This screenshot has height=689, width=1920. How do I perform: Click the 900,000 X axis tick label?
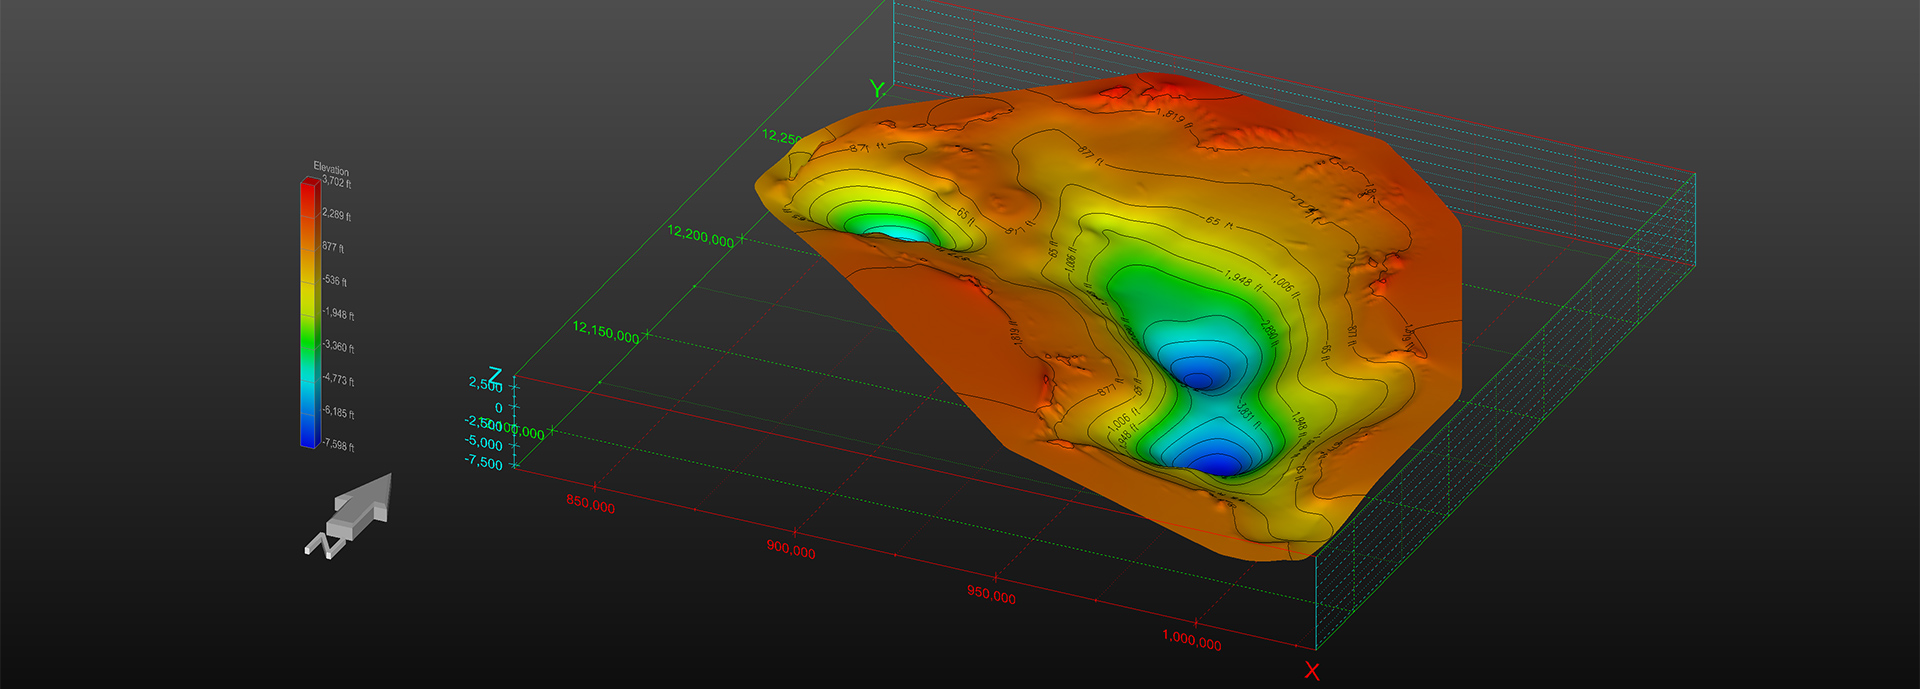[790, 550]
